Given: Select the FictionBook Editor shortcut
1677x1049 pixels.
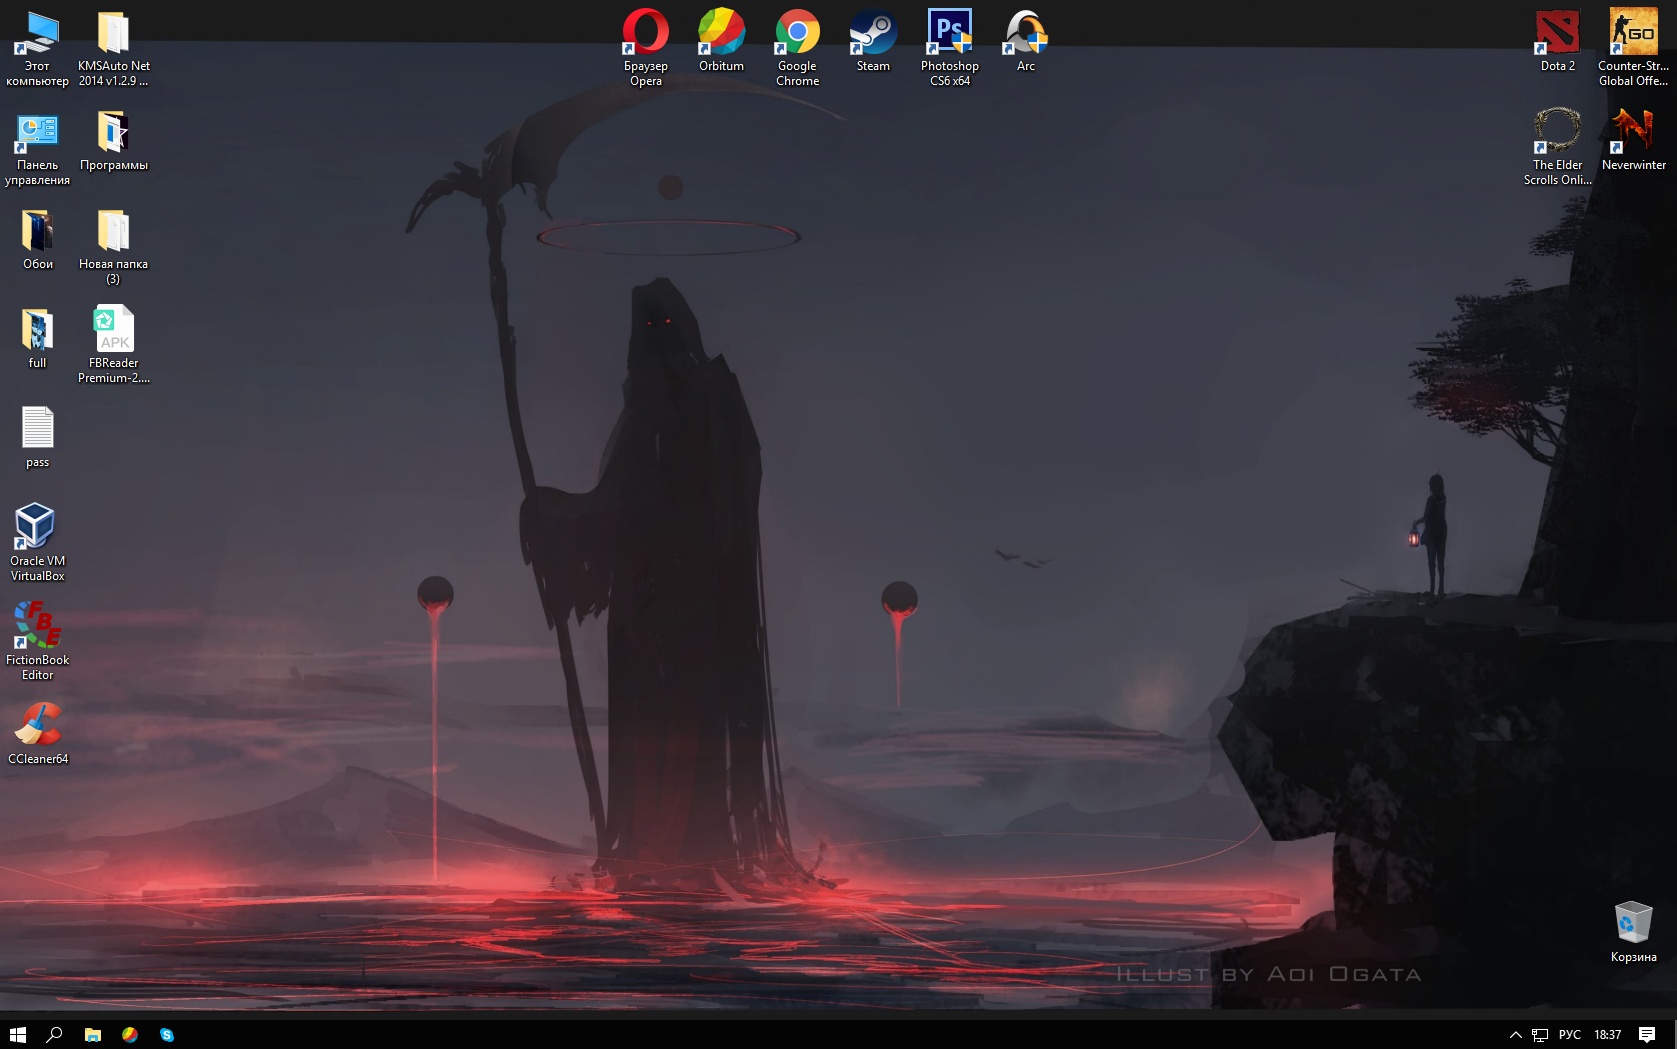Looking at the screenshot, I should pos(37,642).
